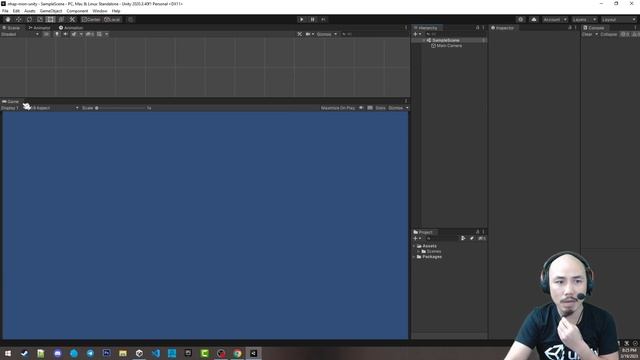
Task: Toggle Local handle rotation button
Action: 112,20
